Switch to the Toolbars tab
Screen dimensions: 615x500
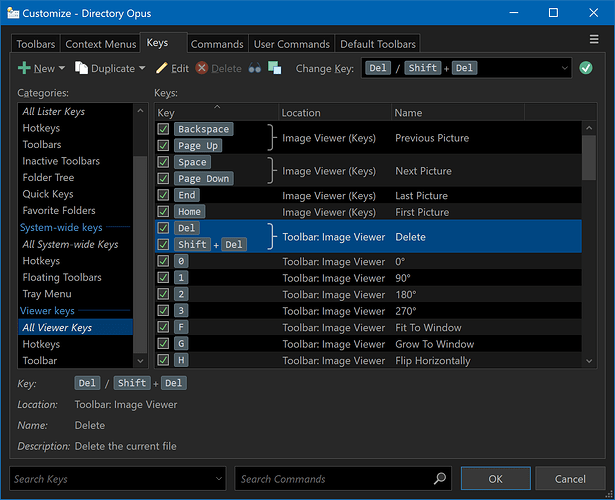pyautogui.click(x=36, y=44)
